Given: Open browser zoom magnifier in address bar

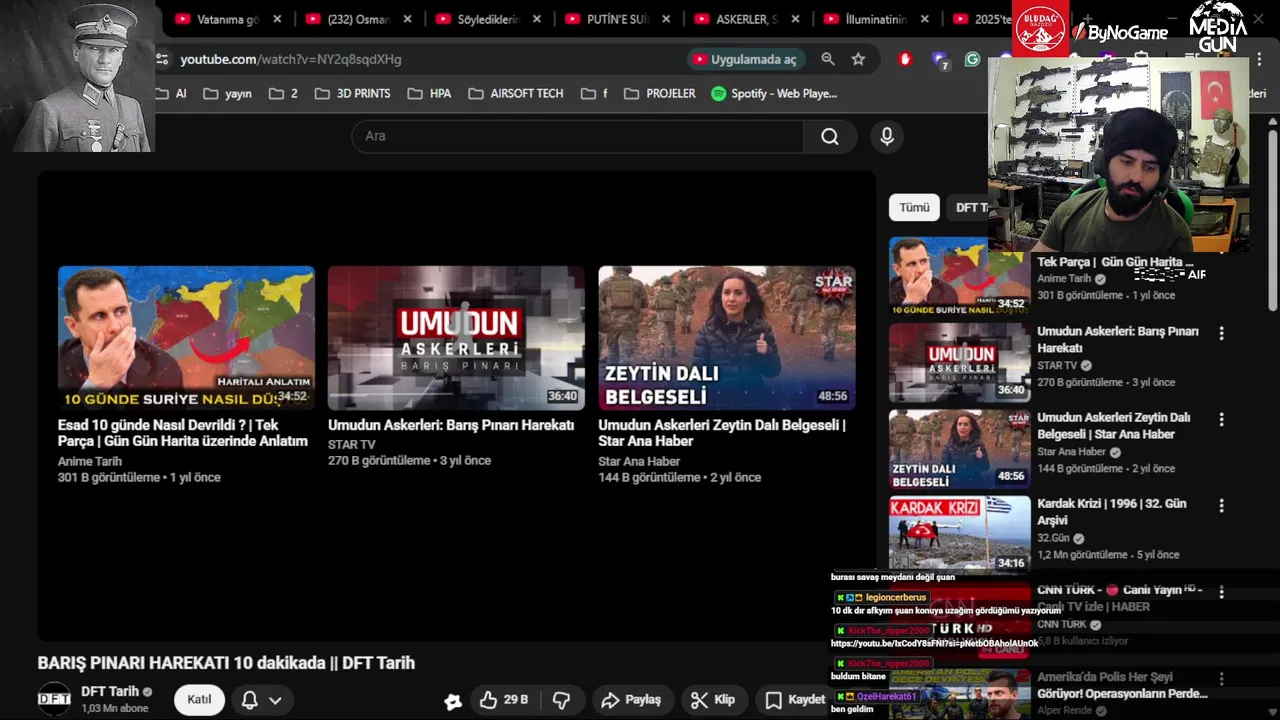Looking at the screenshot, I should coord(828,59).
